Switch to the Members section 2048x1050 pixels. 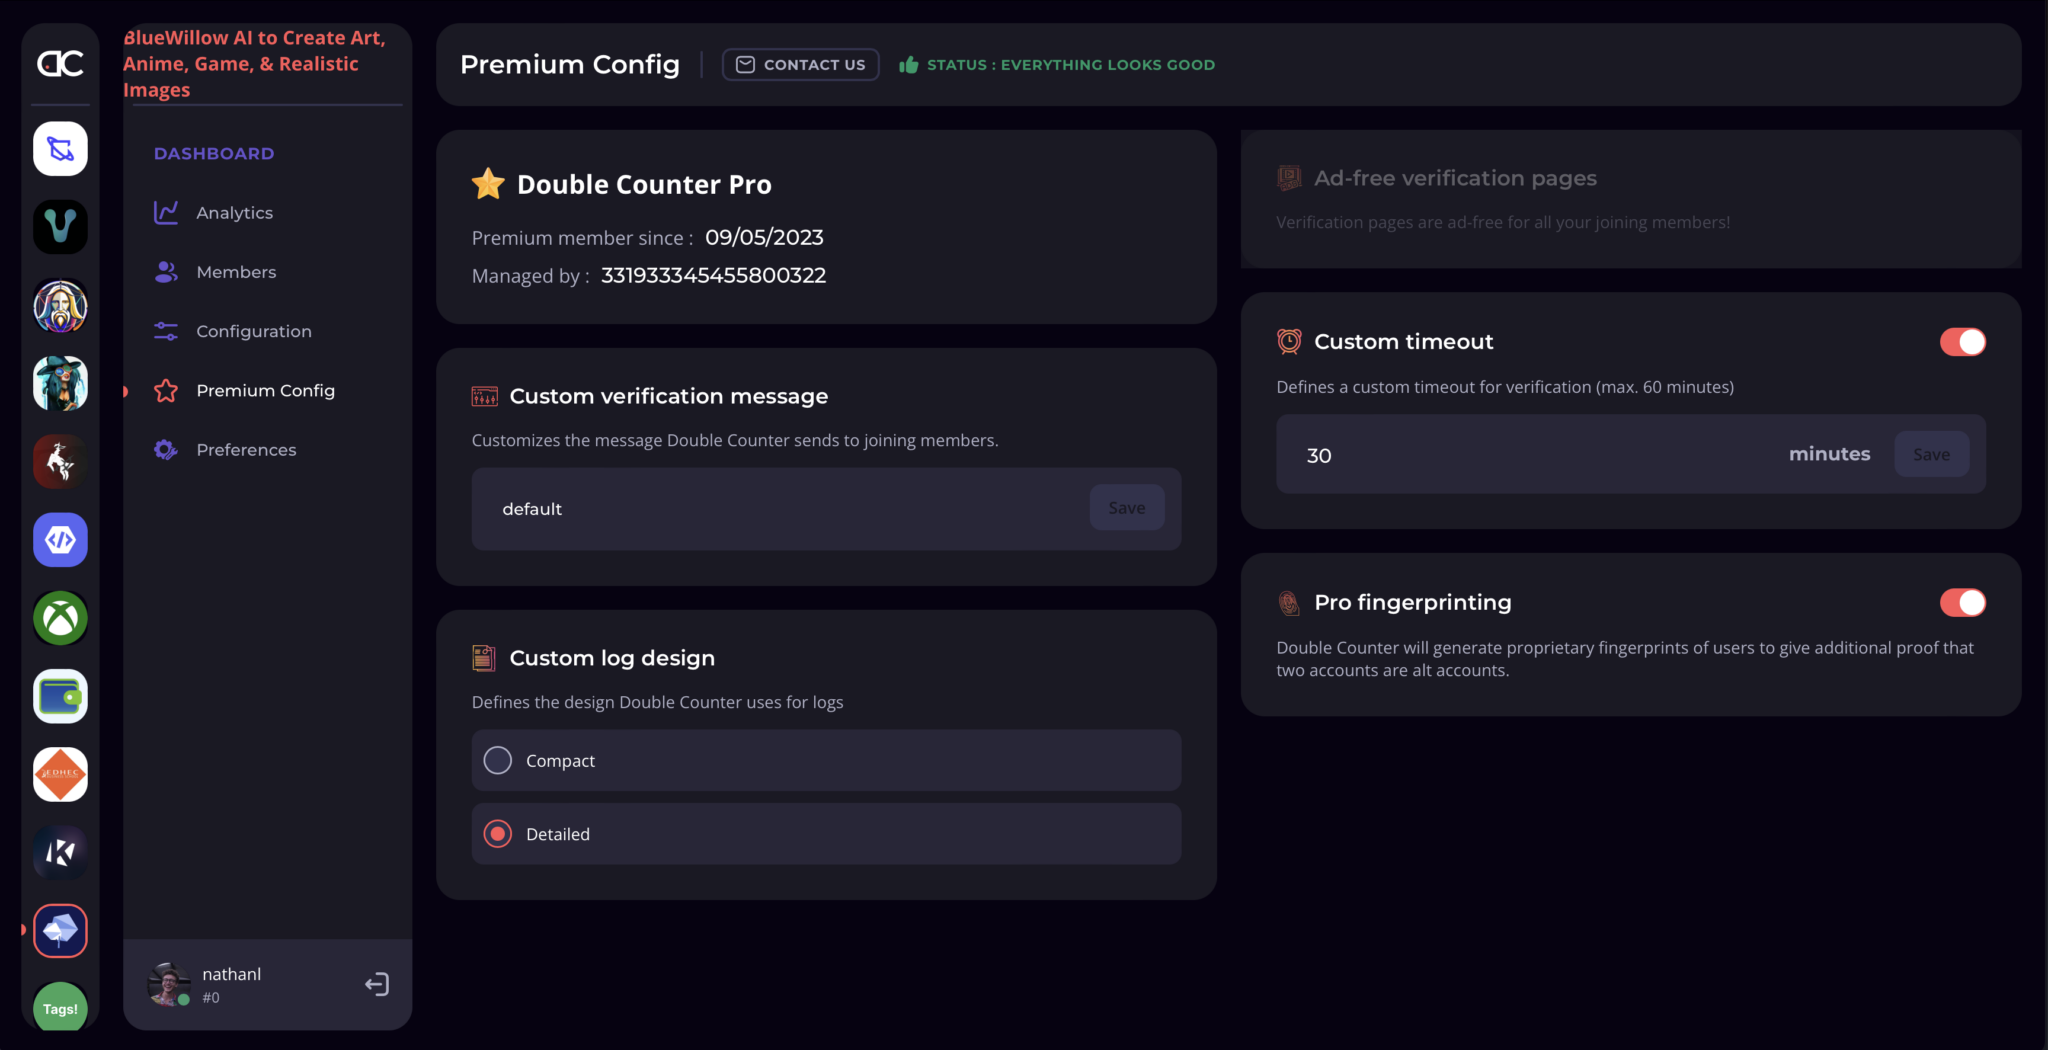click(x=236, y=271)
